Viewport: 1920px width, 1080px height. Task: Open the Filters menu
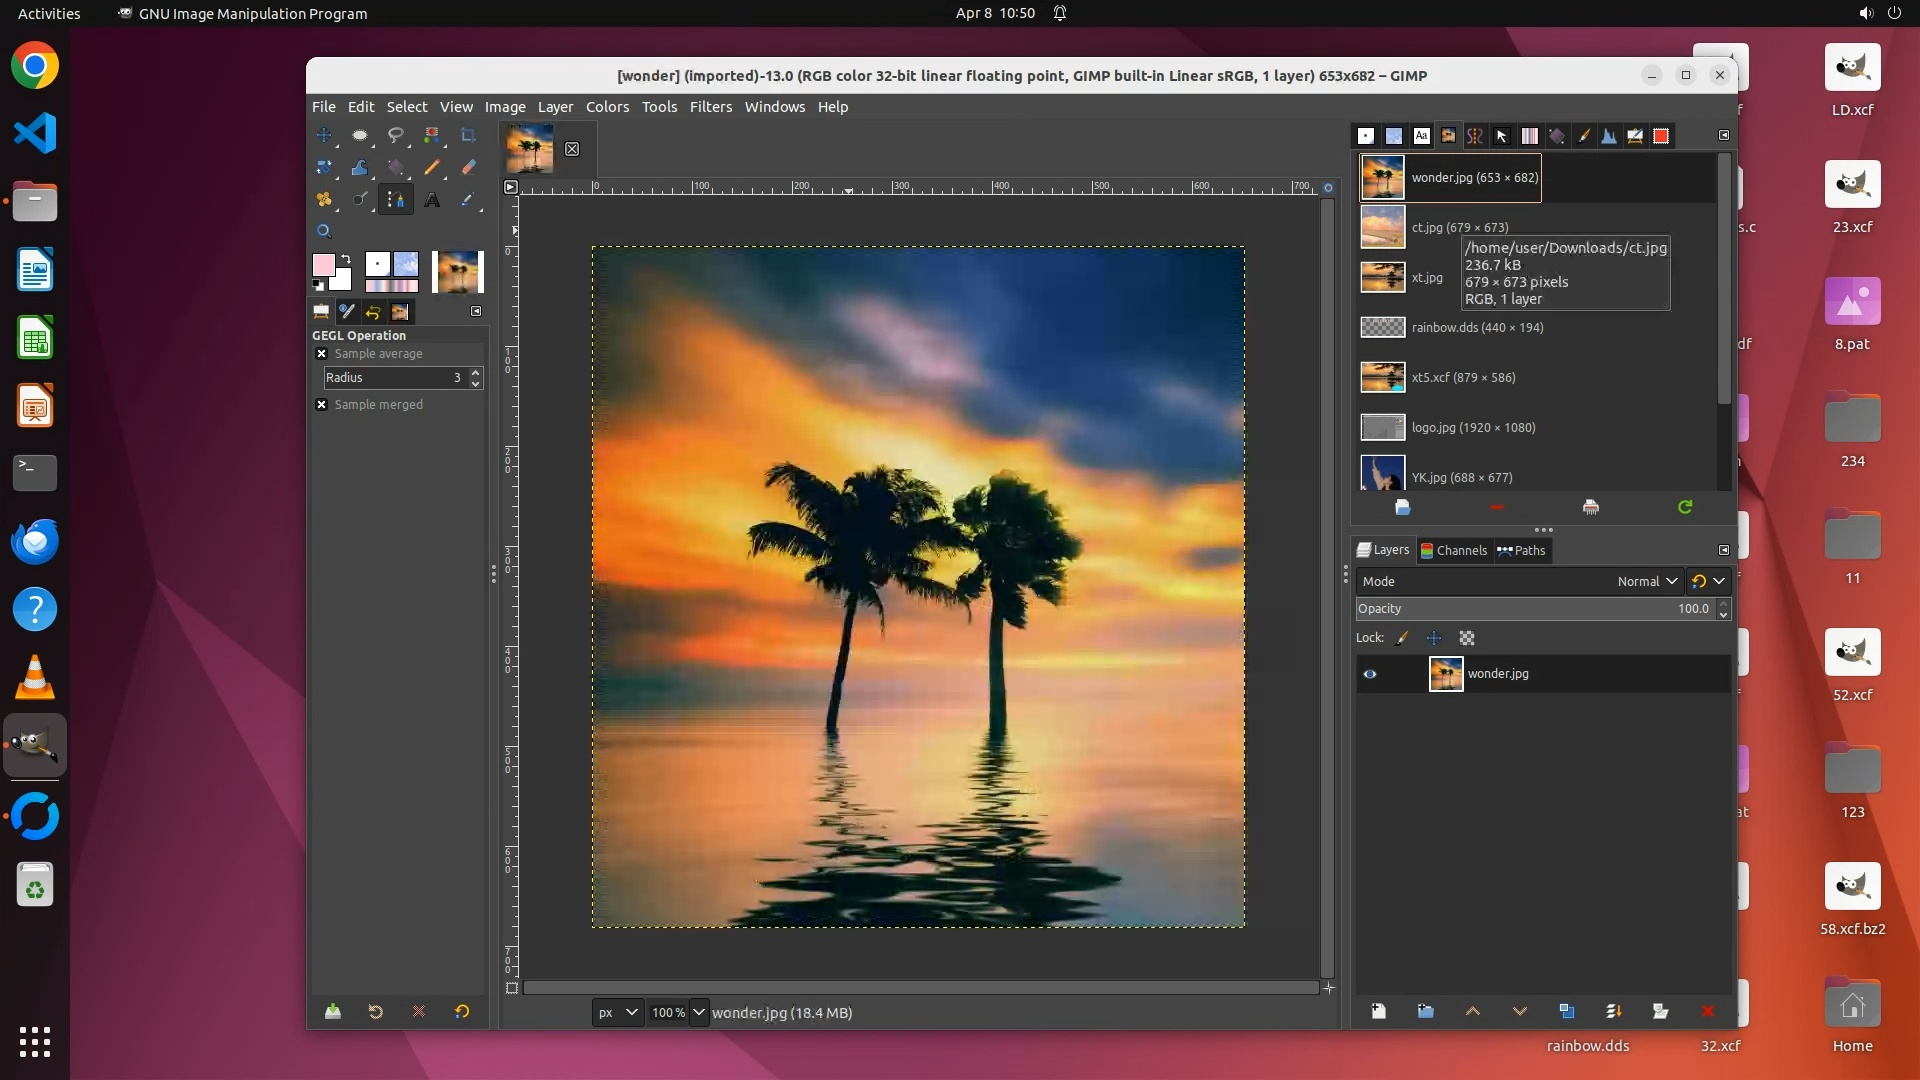pos(710,107)
